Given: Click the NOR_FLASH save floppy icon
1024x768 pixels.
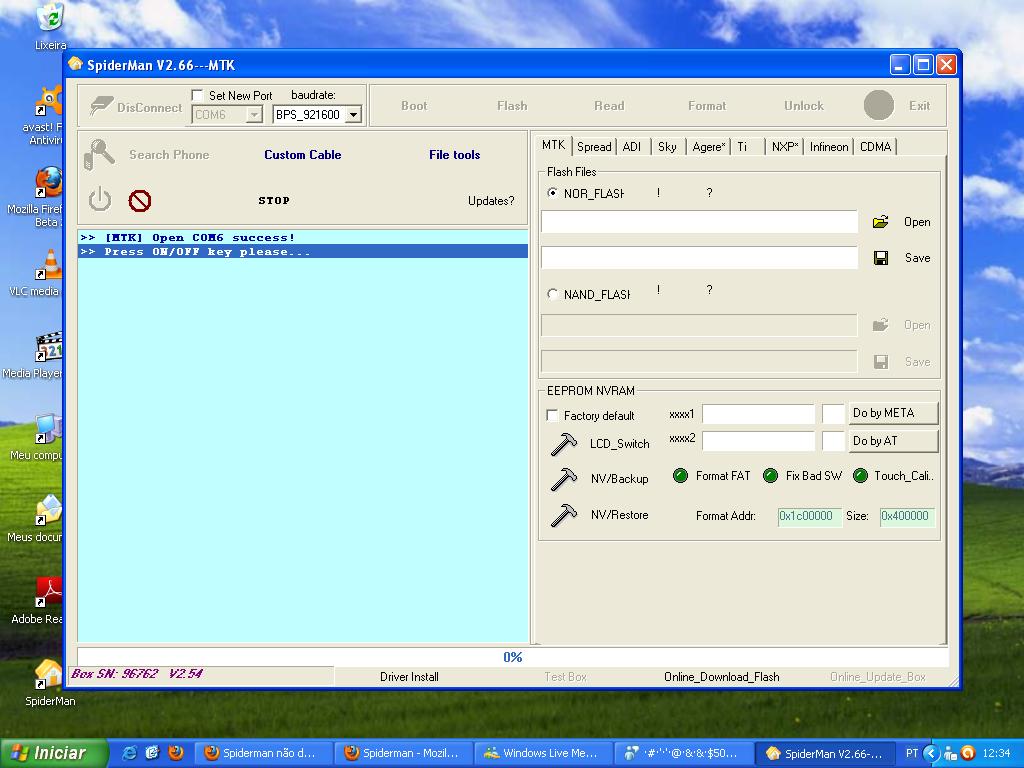Looking at the screenshot, I should tap(881, 258).
